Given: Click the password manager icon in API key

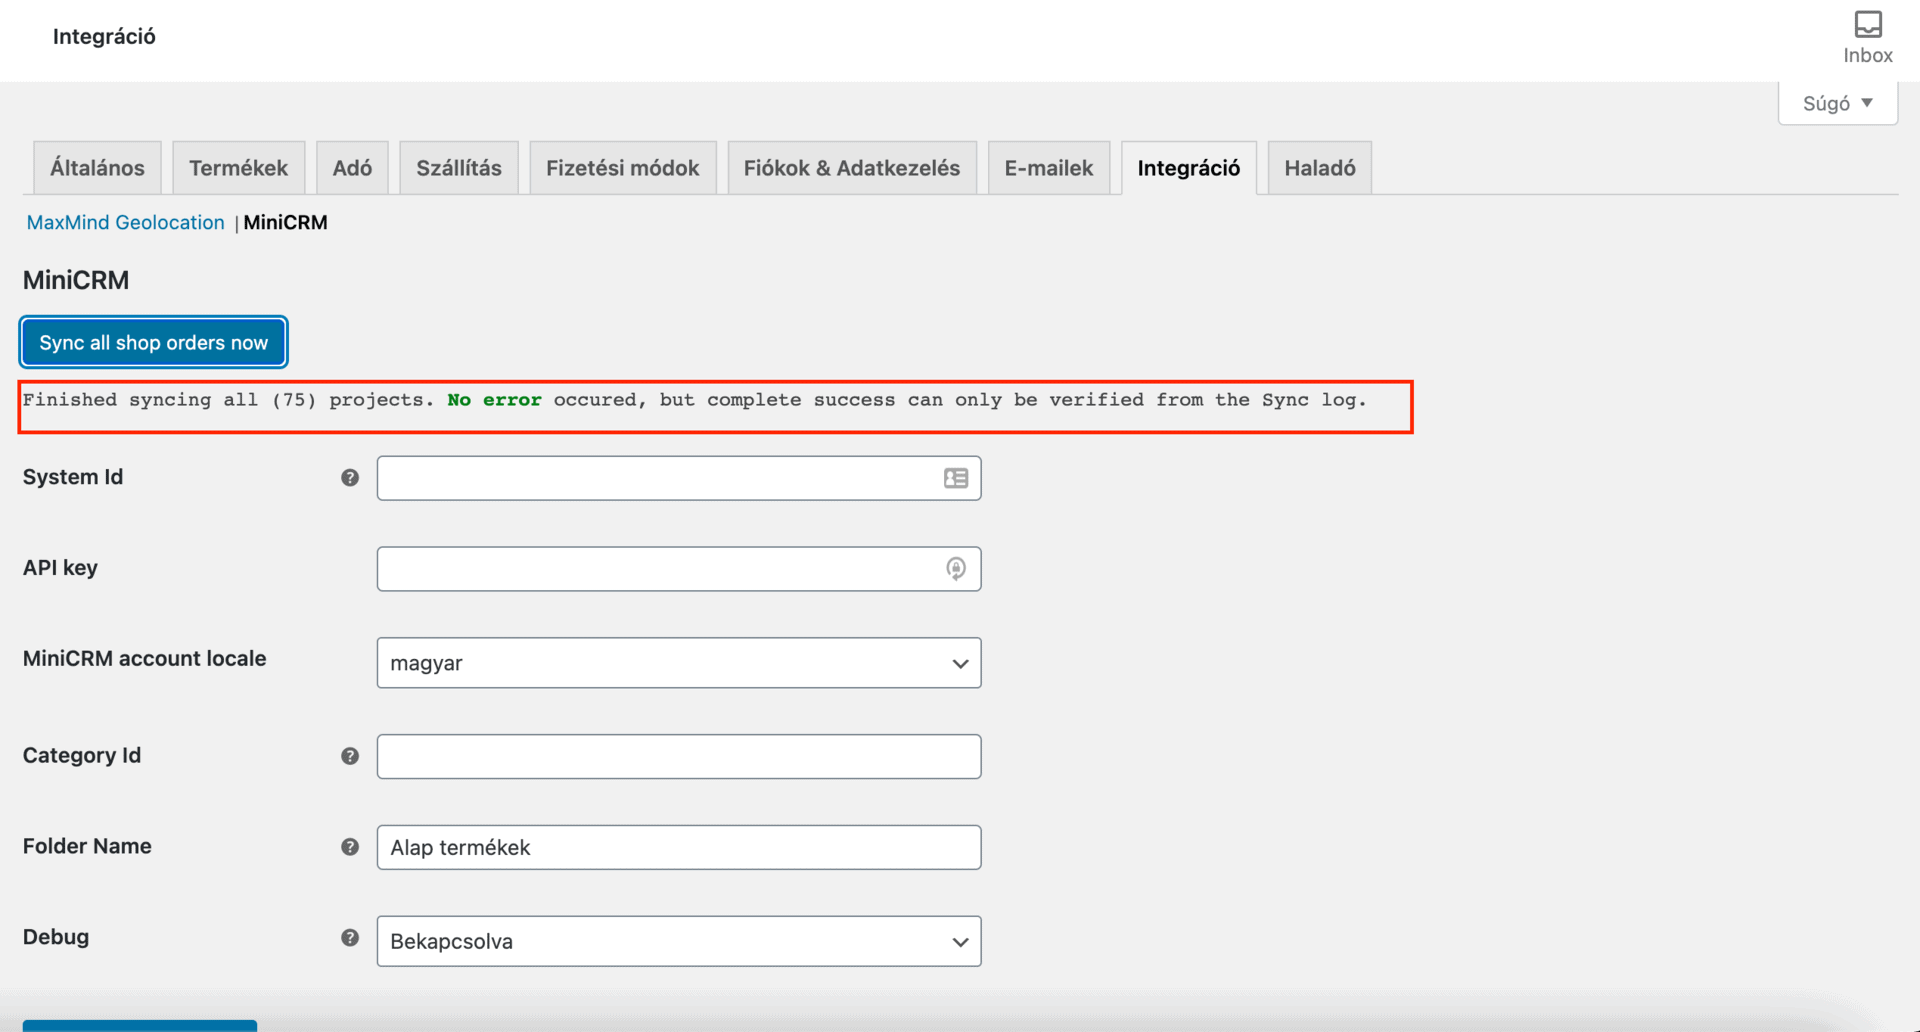Looking at the screenshot, I should coord(956,569).
